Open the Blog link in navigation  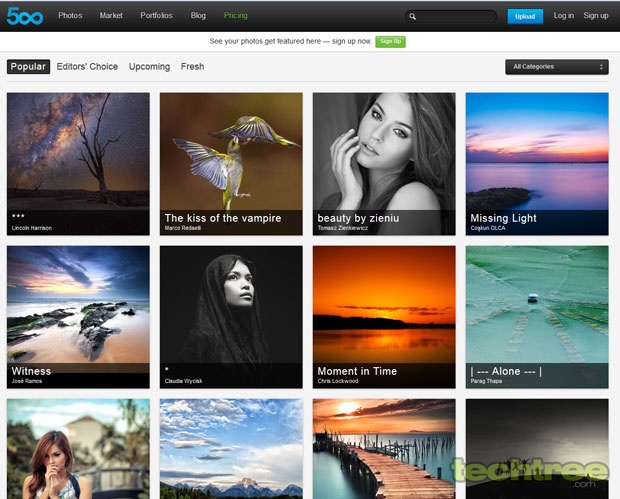coord(198,15)
